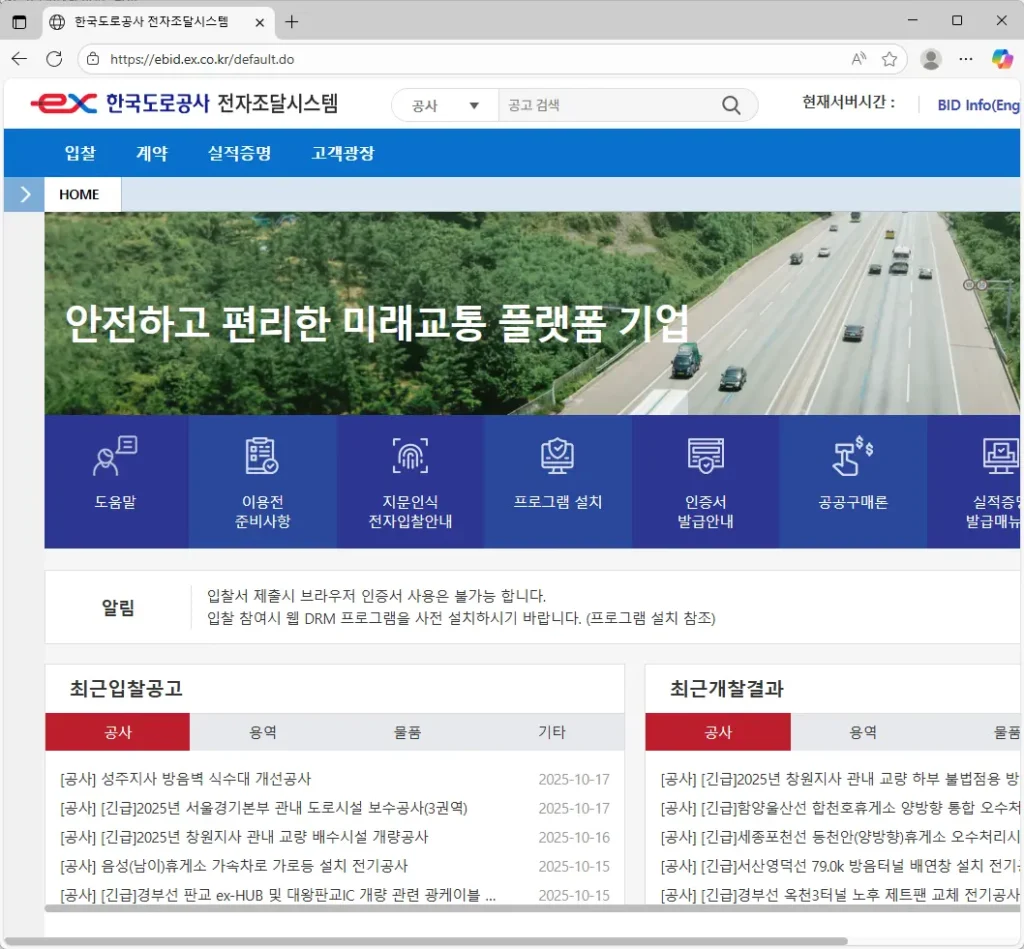
Task: Click the 프로그램 설치 shield icon
Action: (557, 457)
